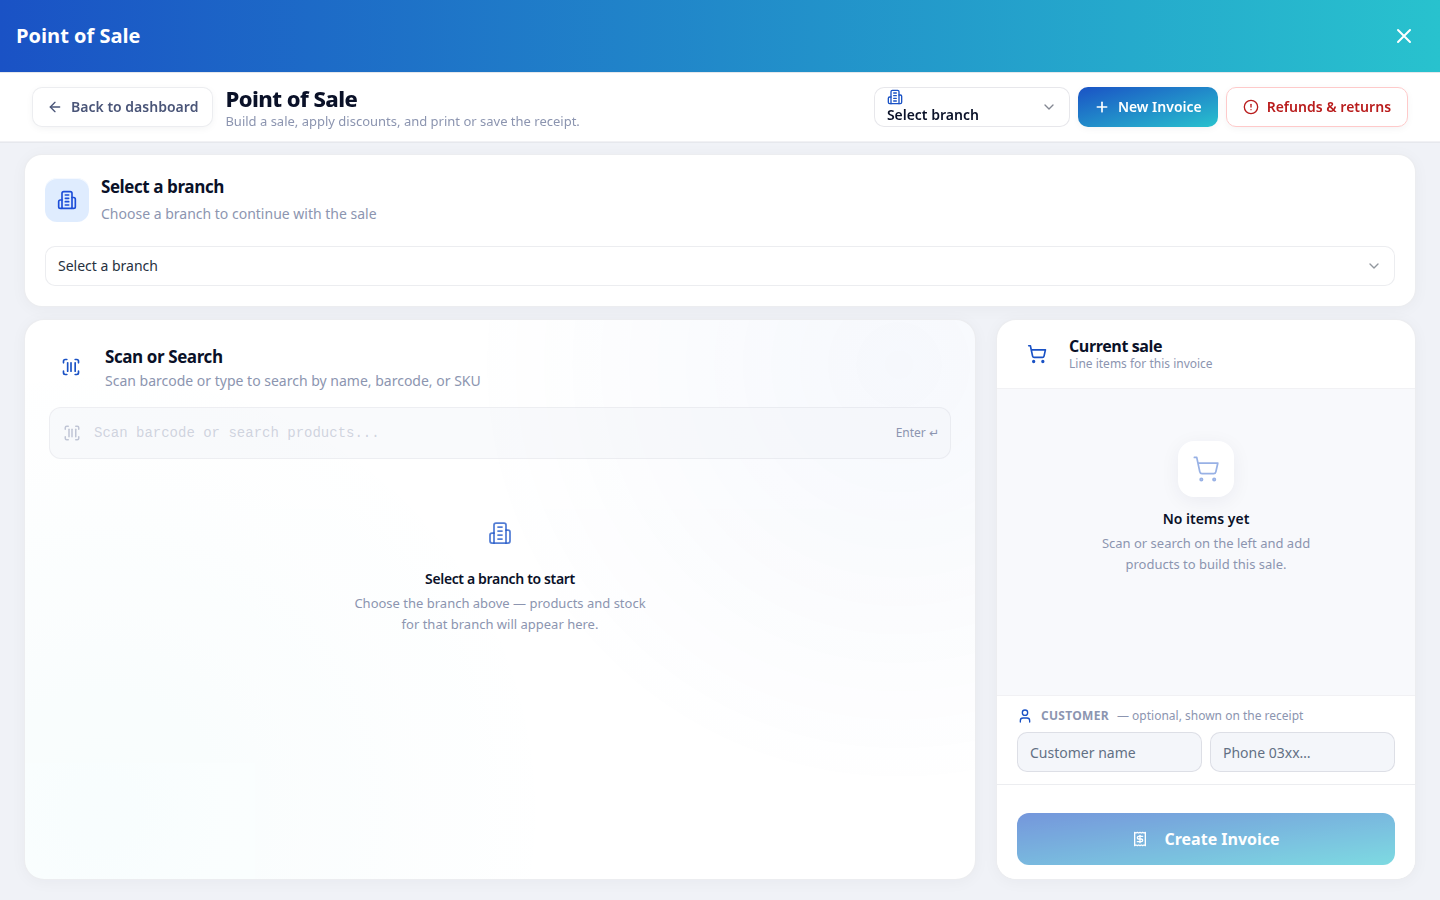The width and height of the screenshot is (1440, 900).
Task: Click the 'No items yet' text
Action: point(1206,519)
